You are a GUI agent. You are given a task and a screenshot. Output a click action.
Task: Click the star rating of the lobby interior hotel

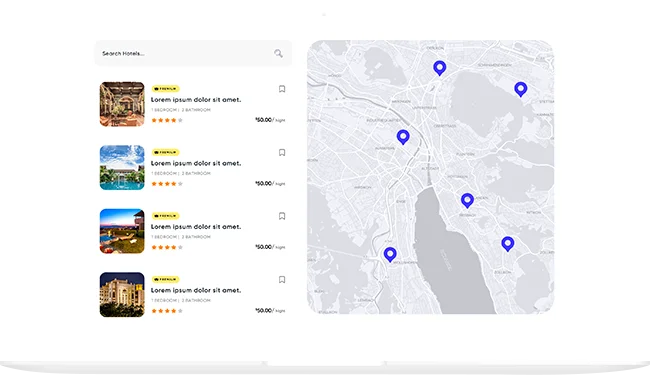tap(167, 120)
